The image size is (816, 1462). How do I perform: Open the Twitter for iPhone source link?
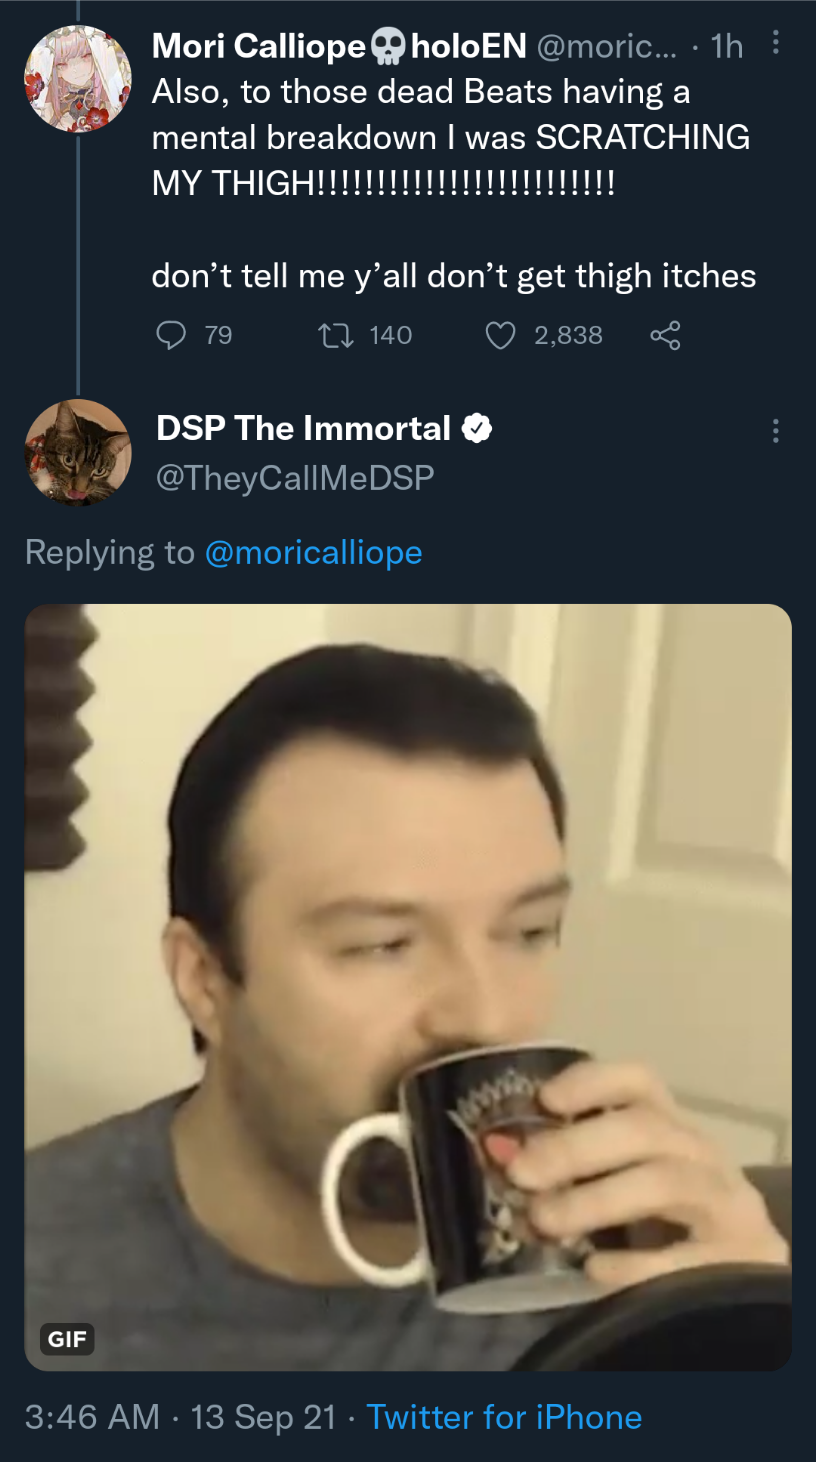tap(504, 1417)
